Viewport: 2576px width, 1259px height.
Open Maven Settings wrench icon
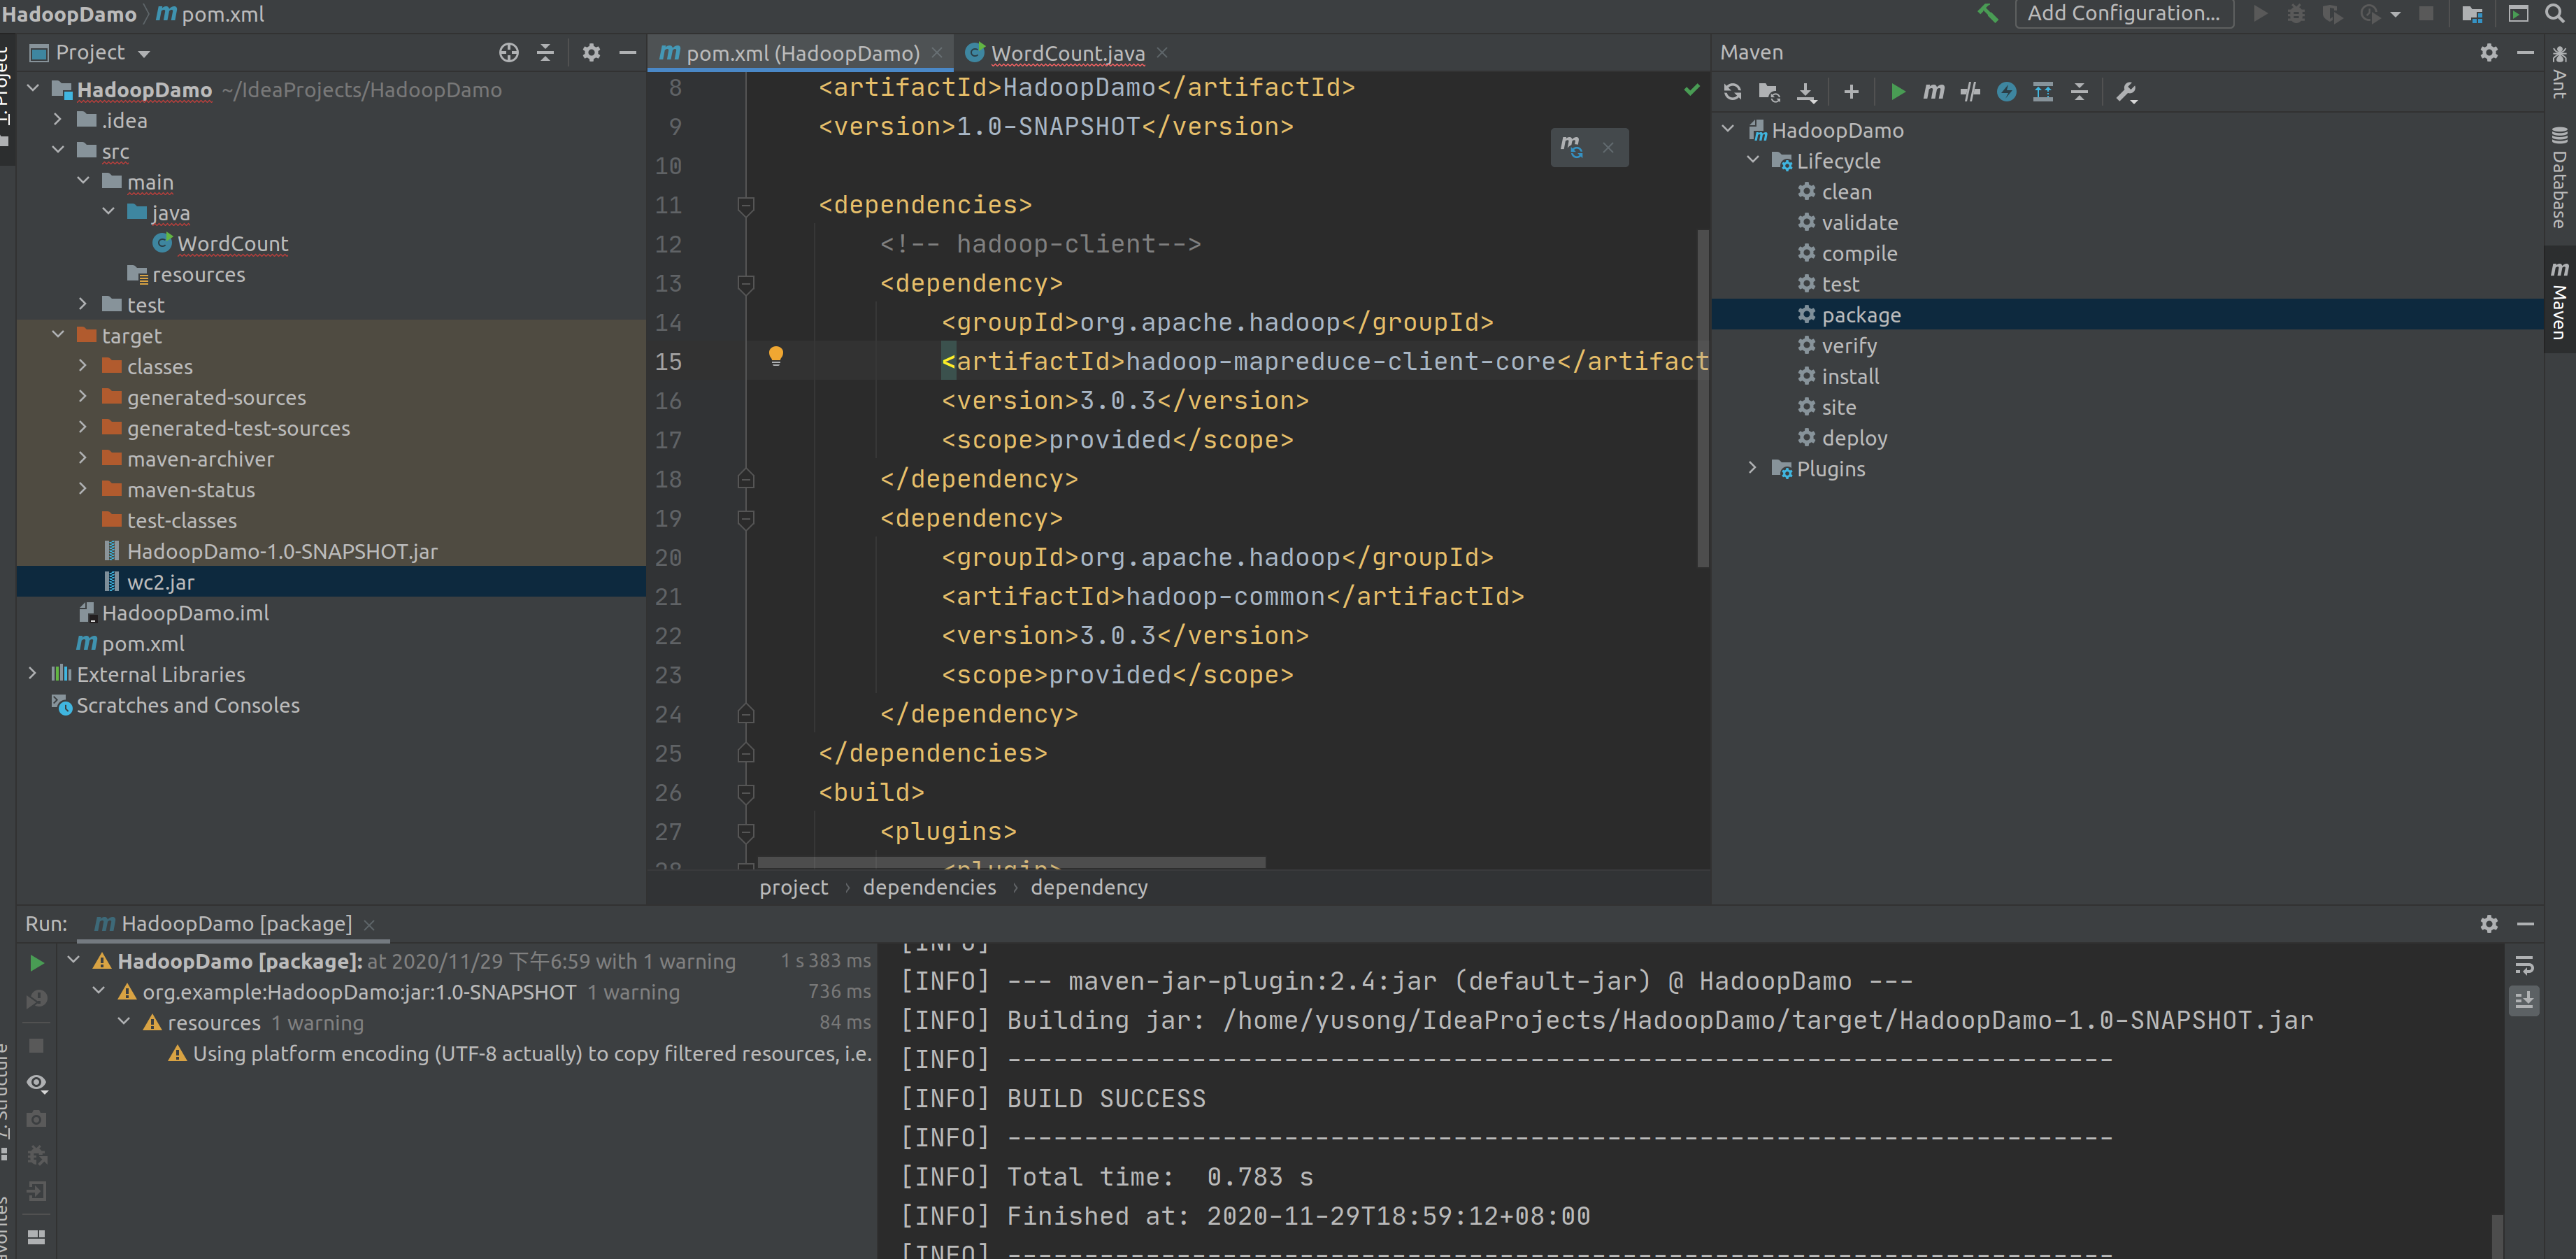[x=2126, y=92]
